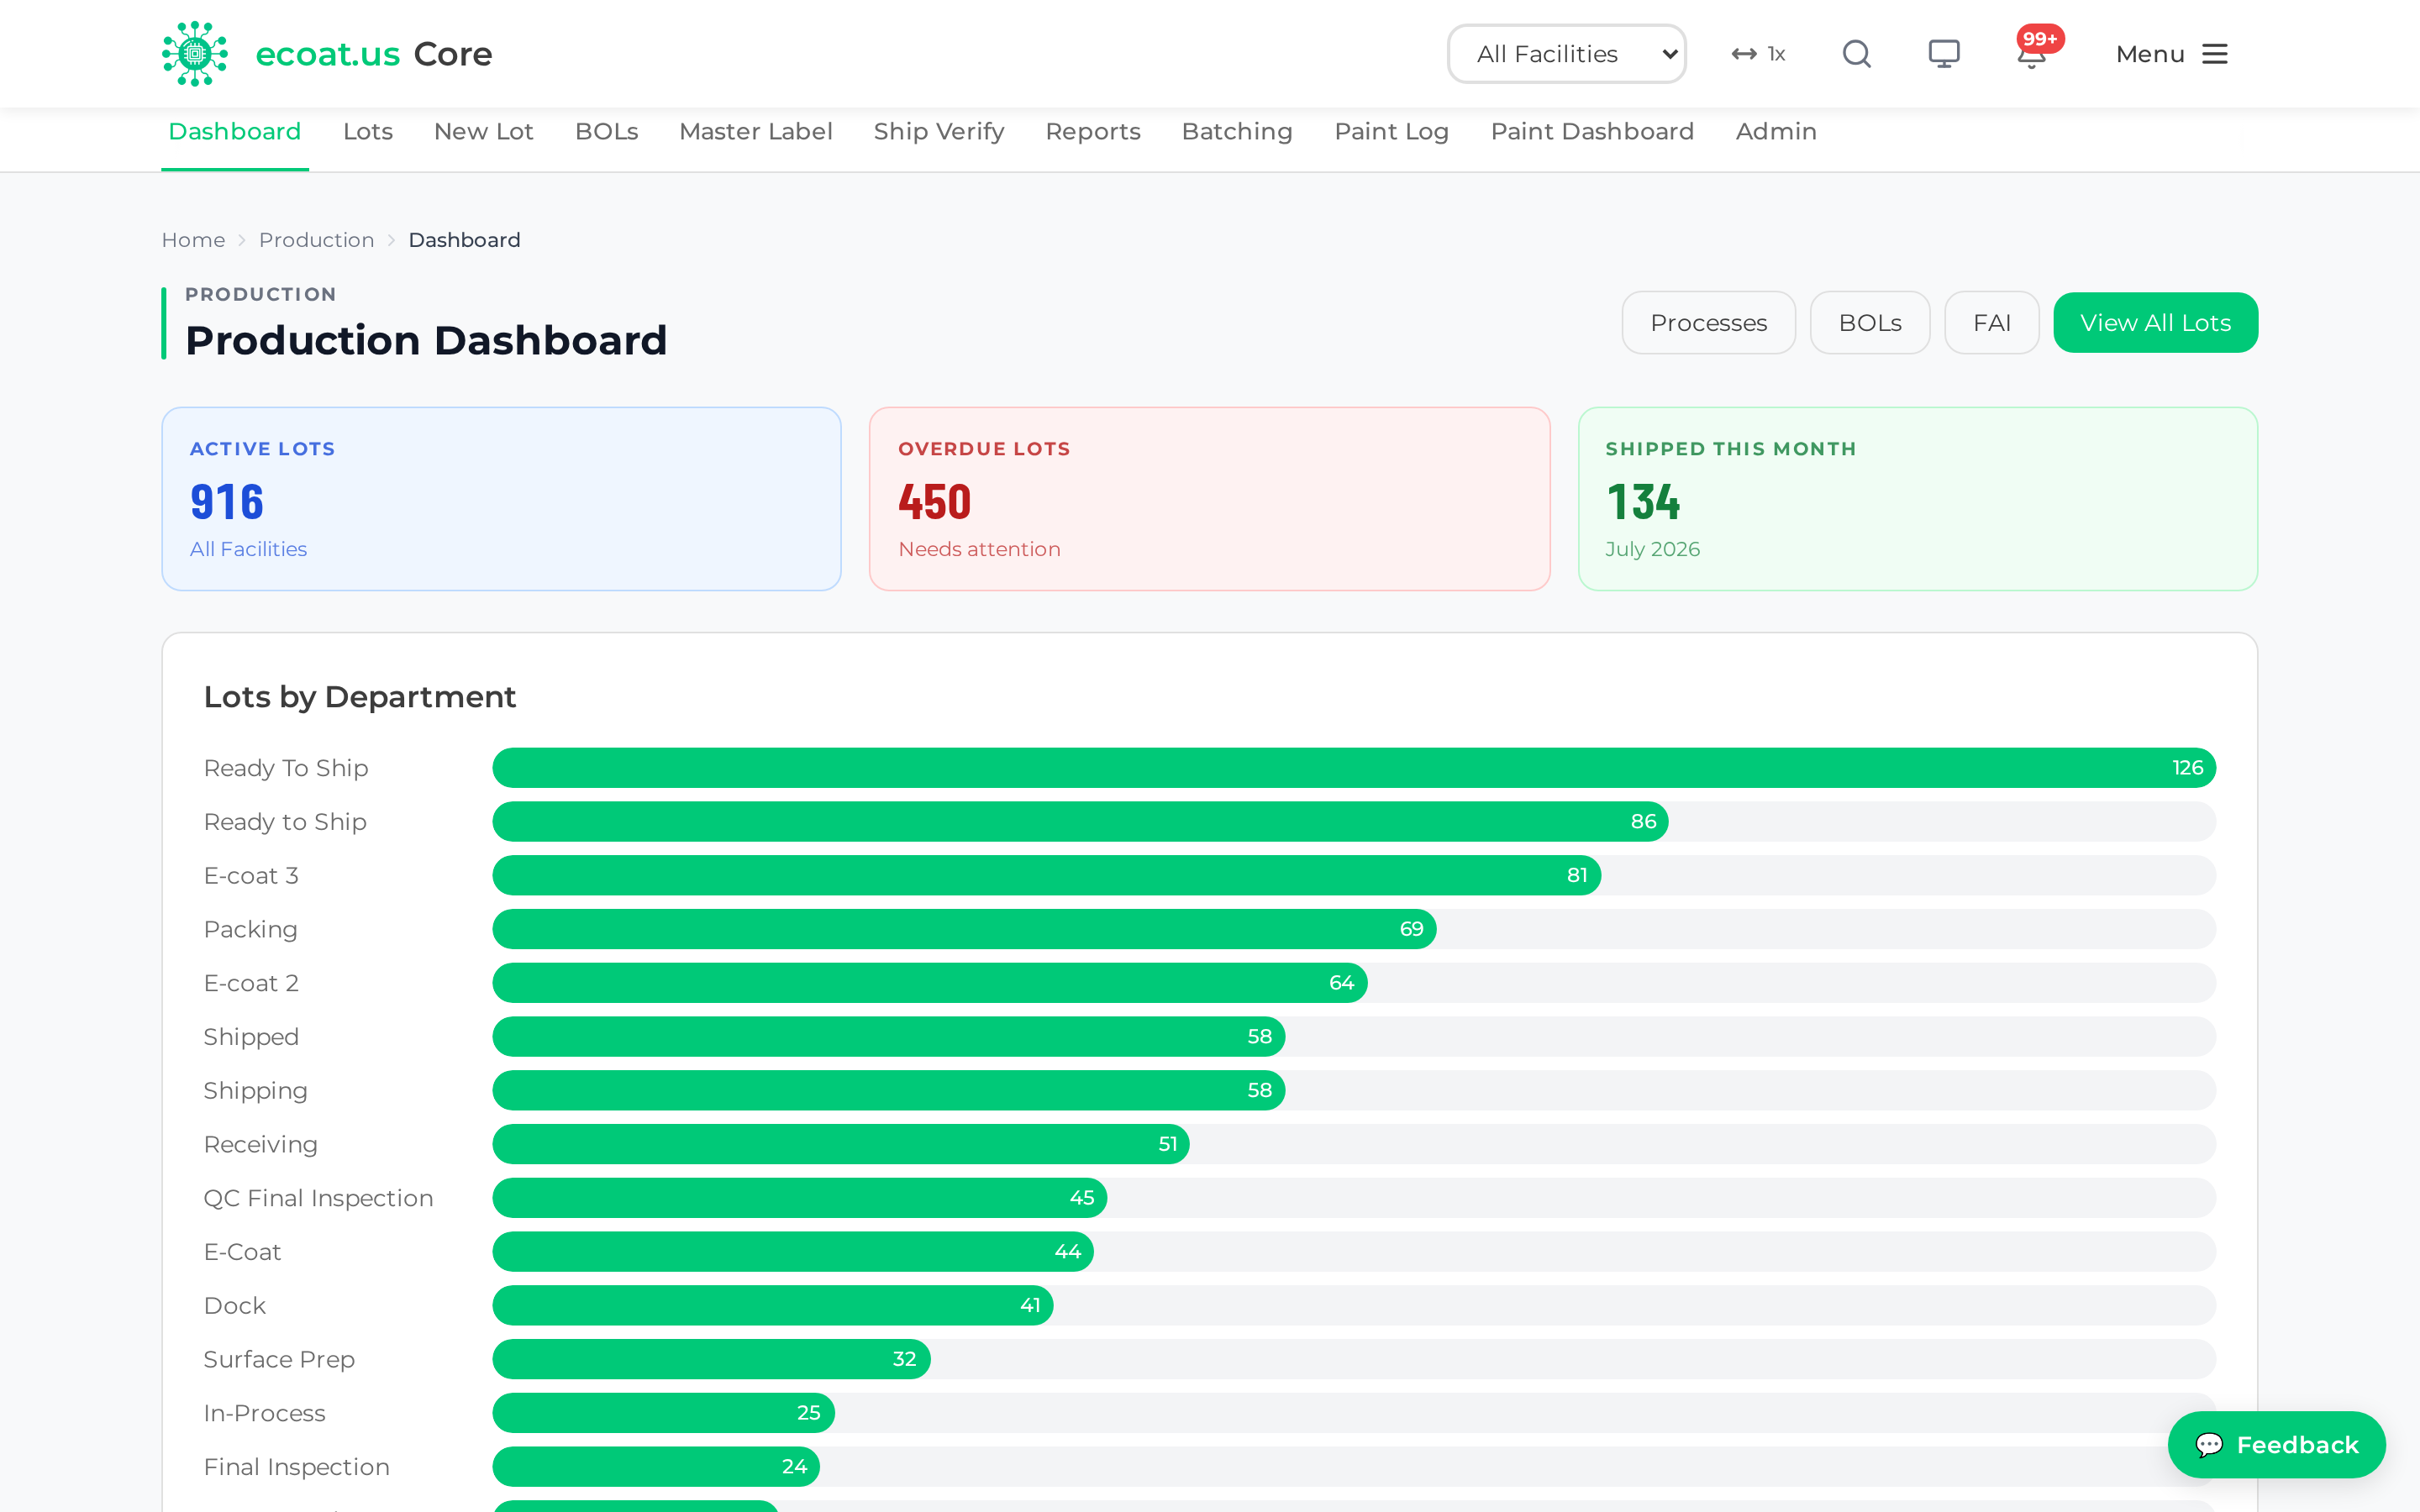Viewport: 2420px width, 1512px height.
Task: Click the Shipping bar showing 58
Action: (x=889, y=1091)
